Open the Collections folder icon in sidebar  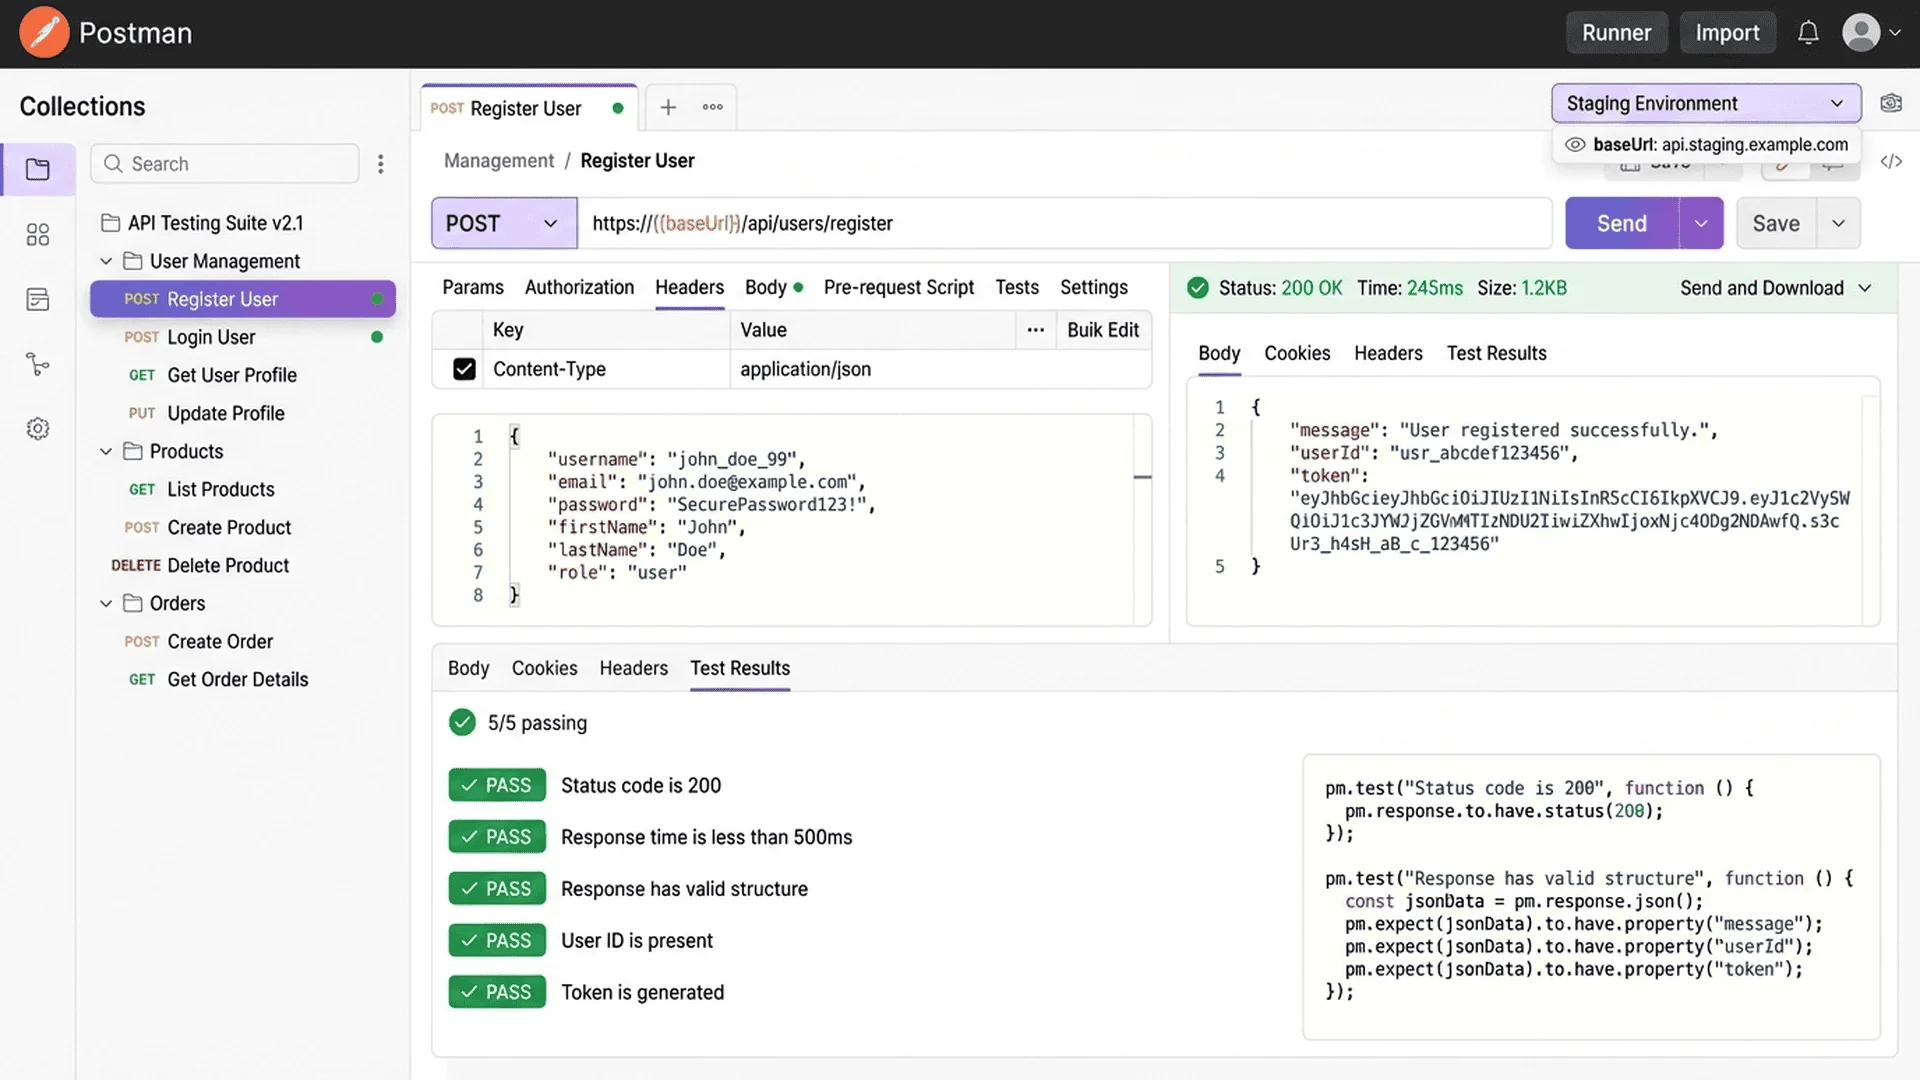38,169
